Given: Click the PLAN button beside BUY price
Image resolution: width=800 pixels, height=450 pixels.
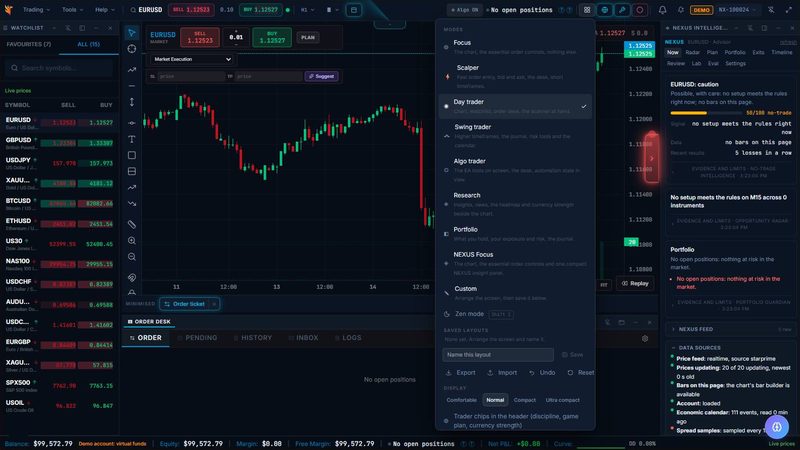Looking at the screenshot, I should pyautogui.click(x=308, y=37).
